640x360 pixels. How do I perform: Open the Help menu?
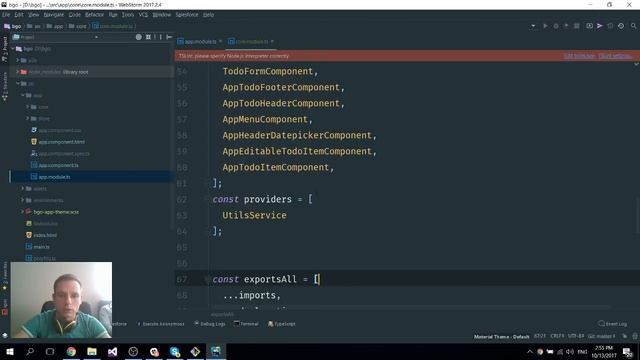pyautogui.click(x=209, y=15)
